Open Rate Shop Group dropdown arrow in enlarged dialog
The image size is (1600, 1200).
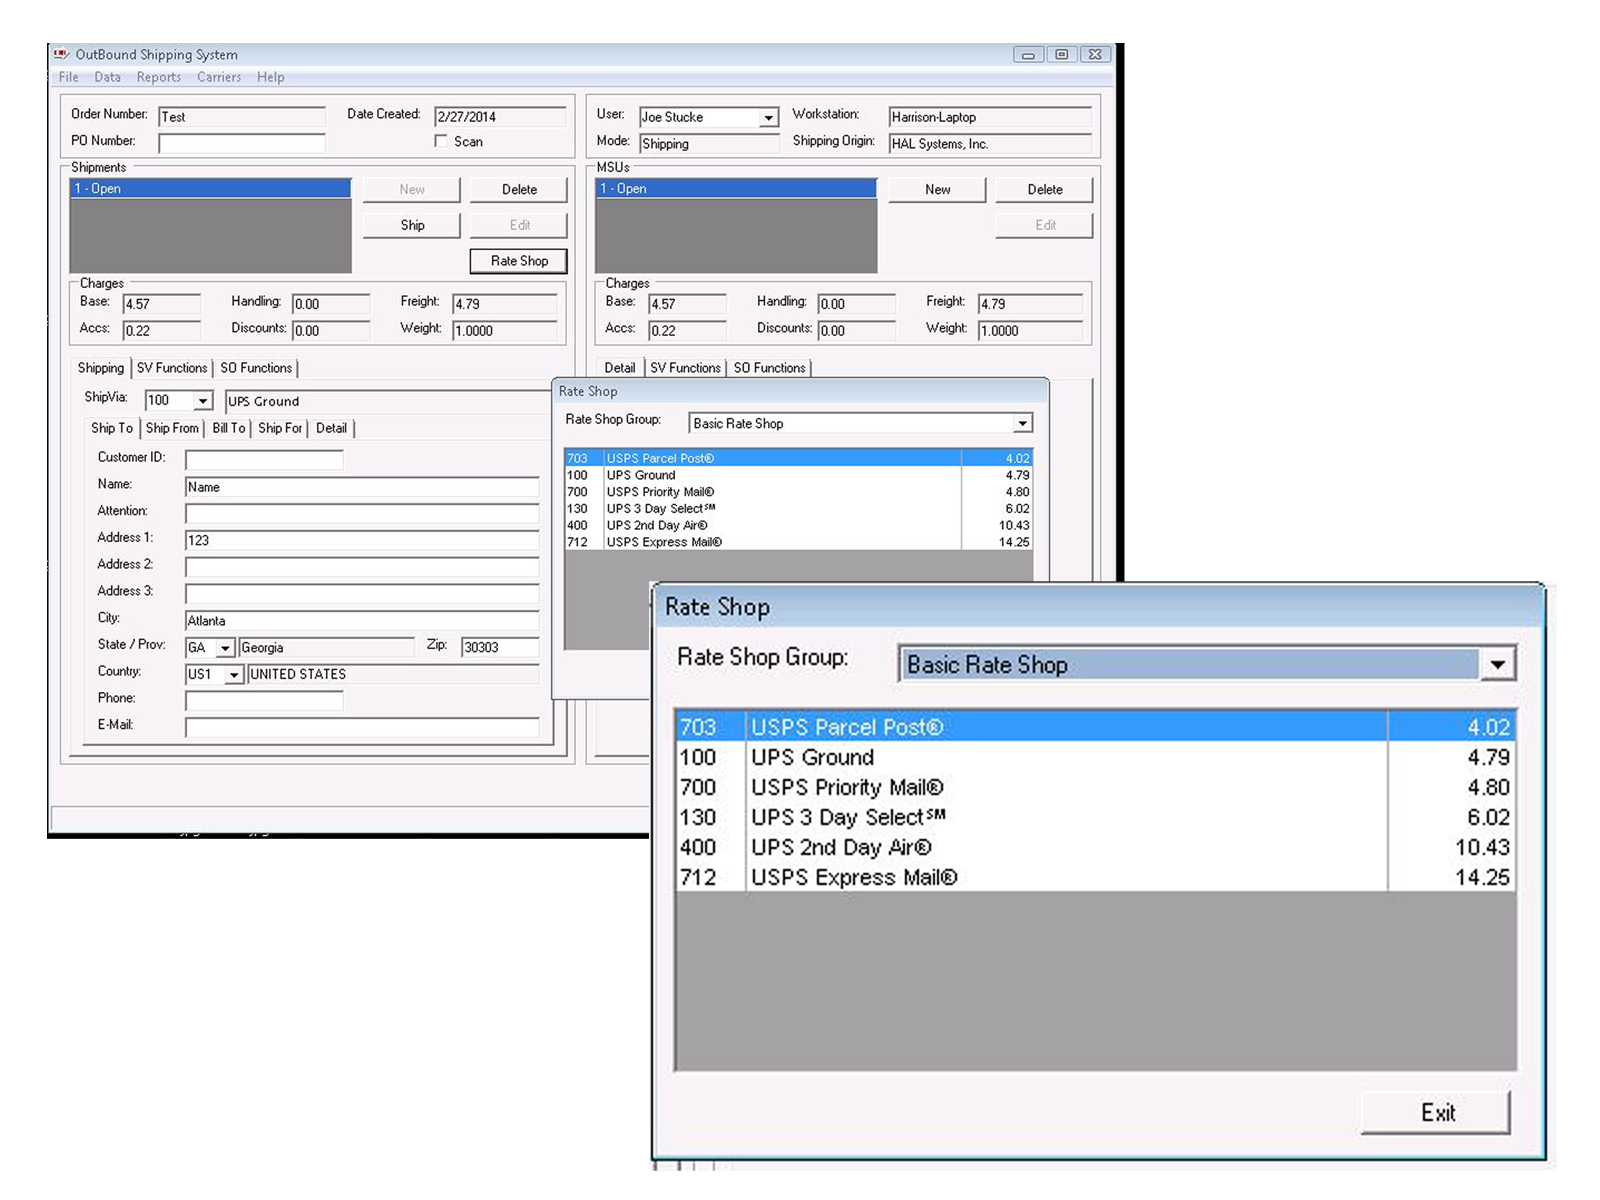point(1497,665)
